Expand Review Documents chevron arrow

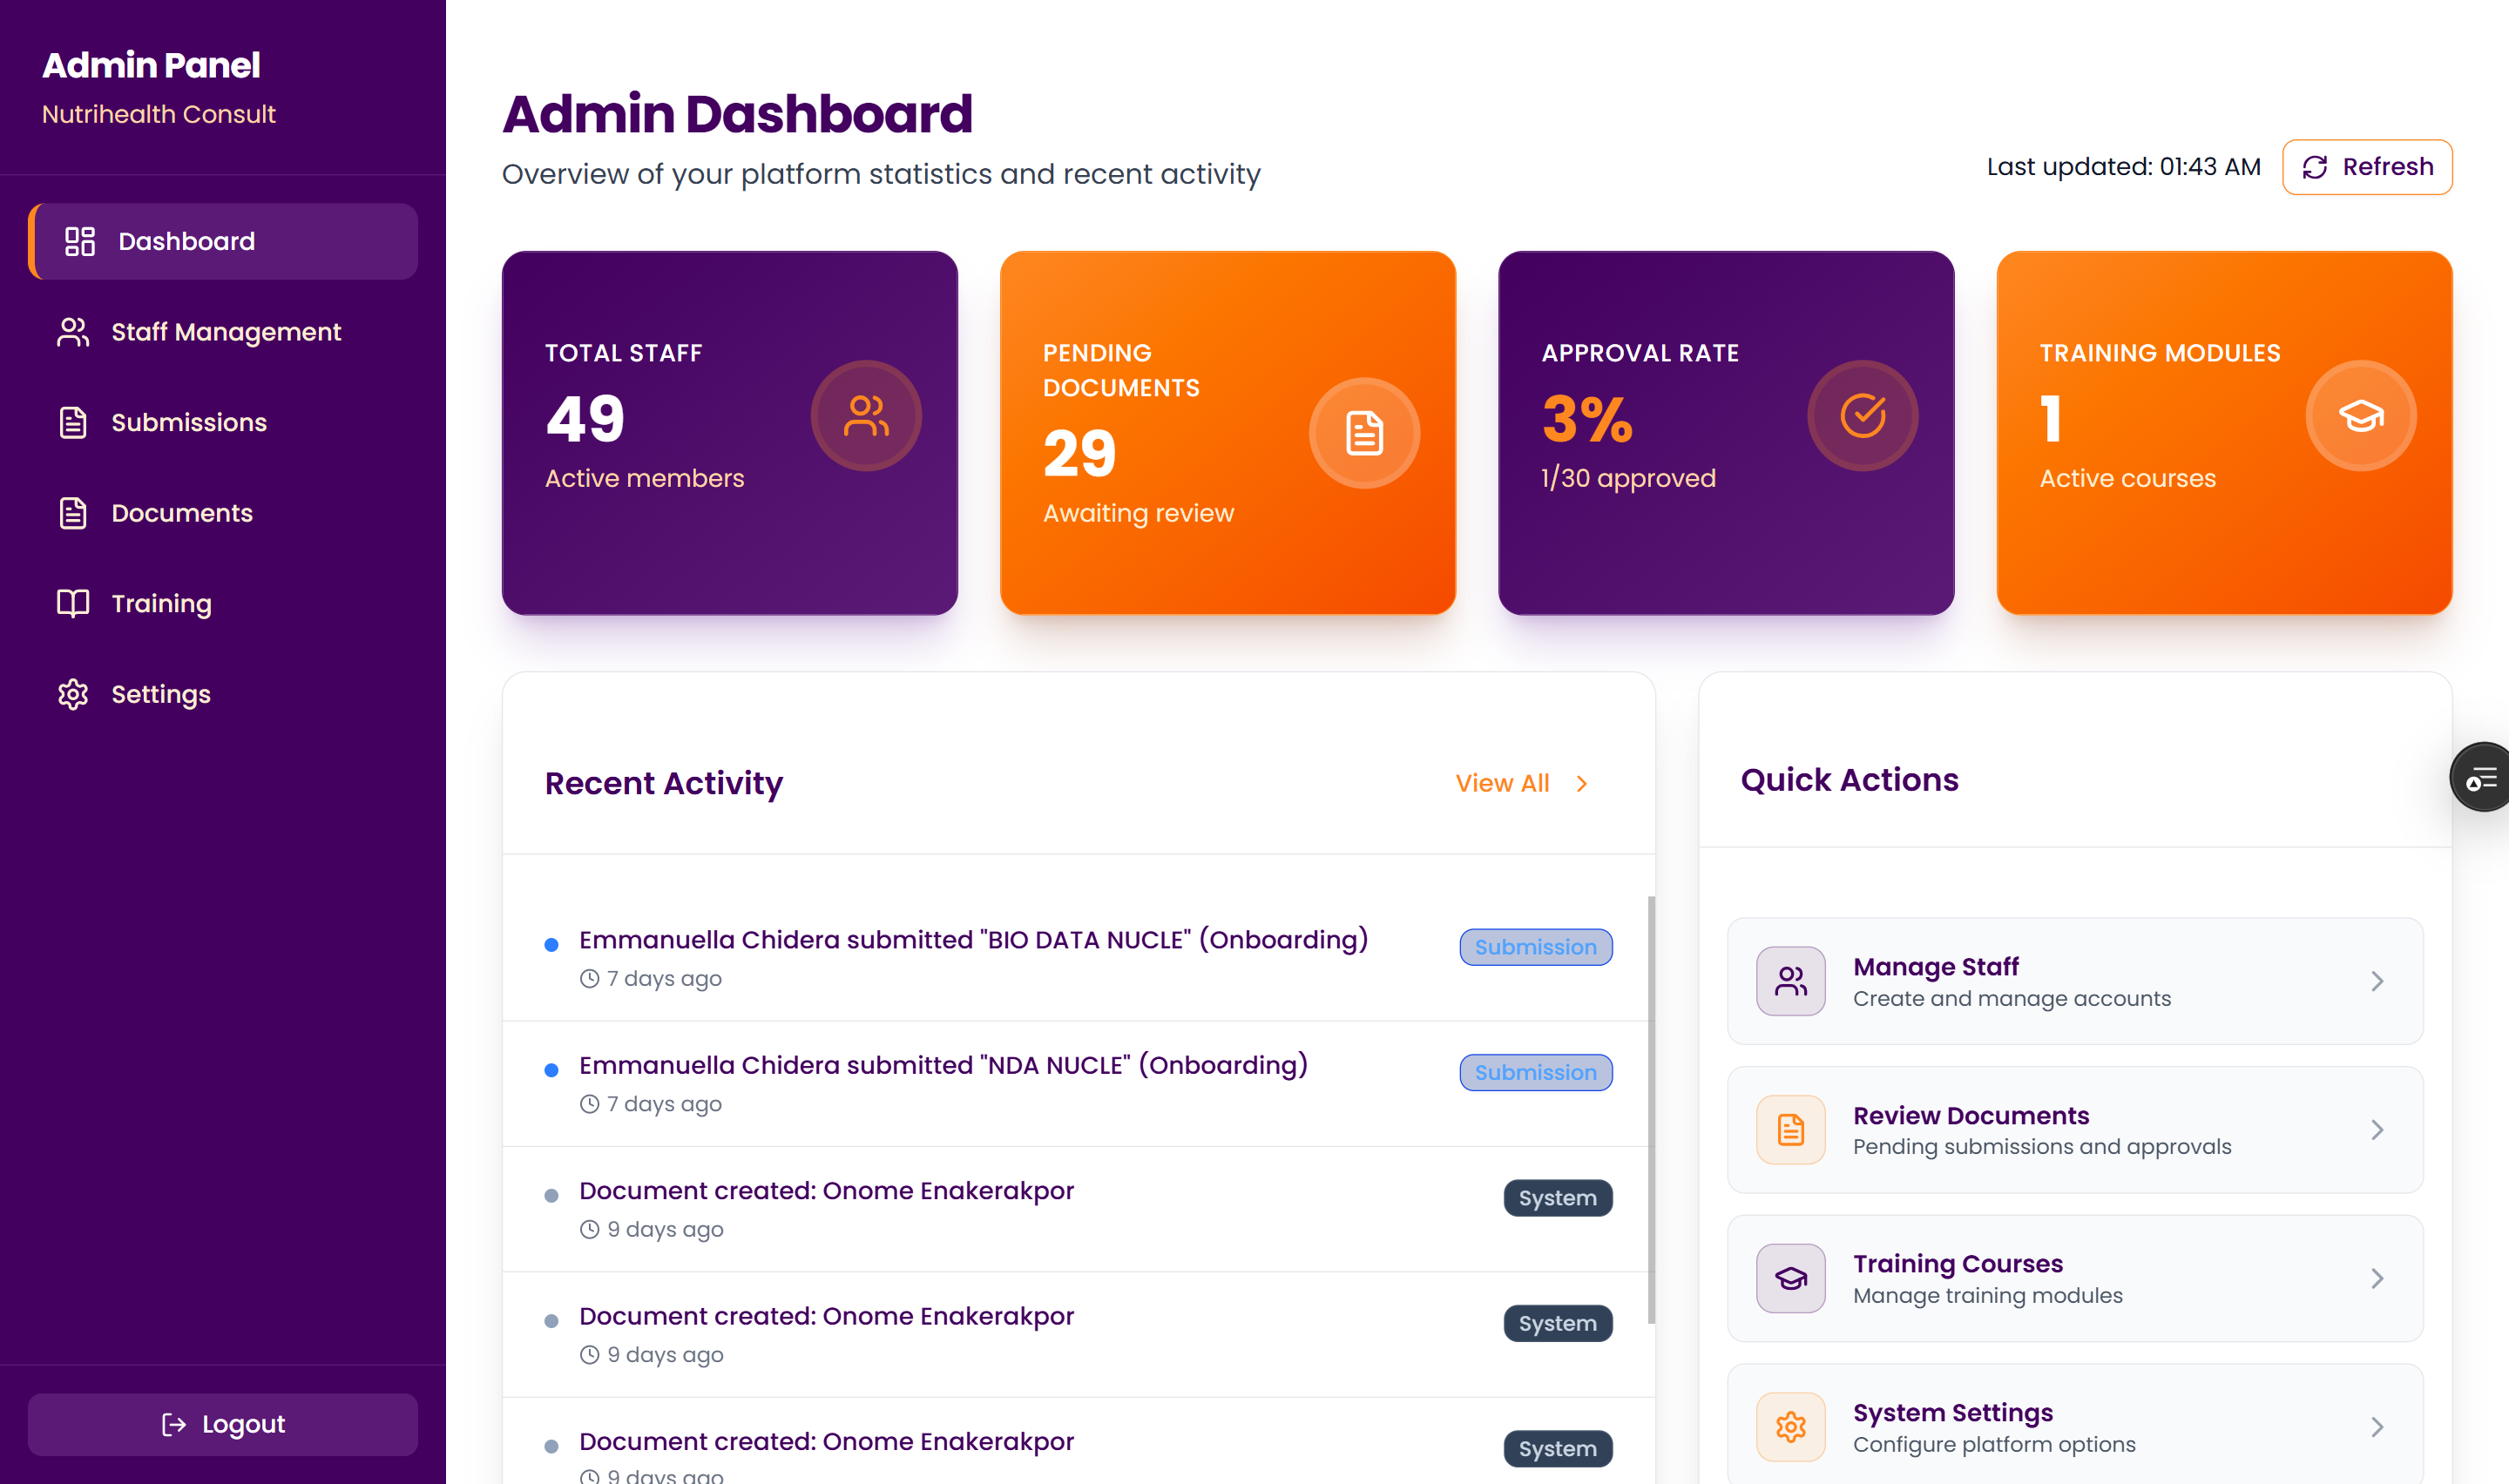click(x=2377, y=1130)
